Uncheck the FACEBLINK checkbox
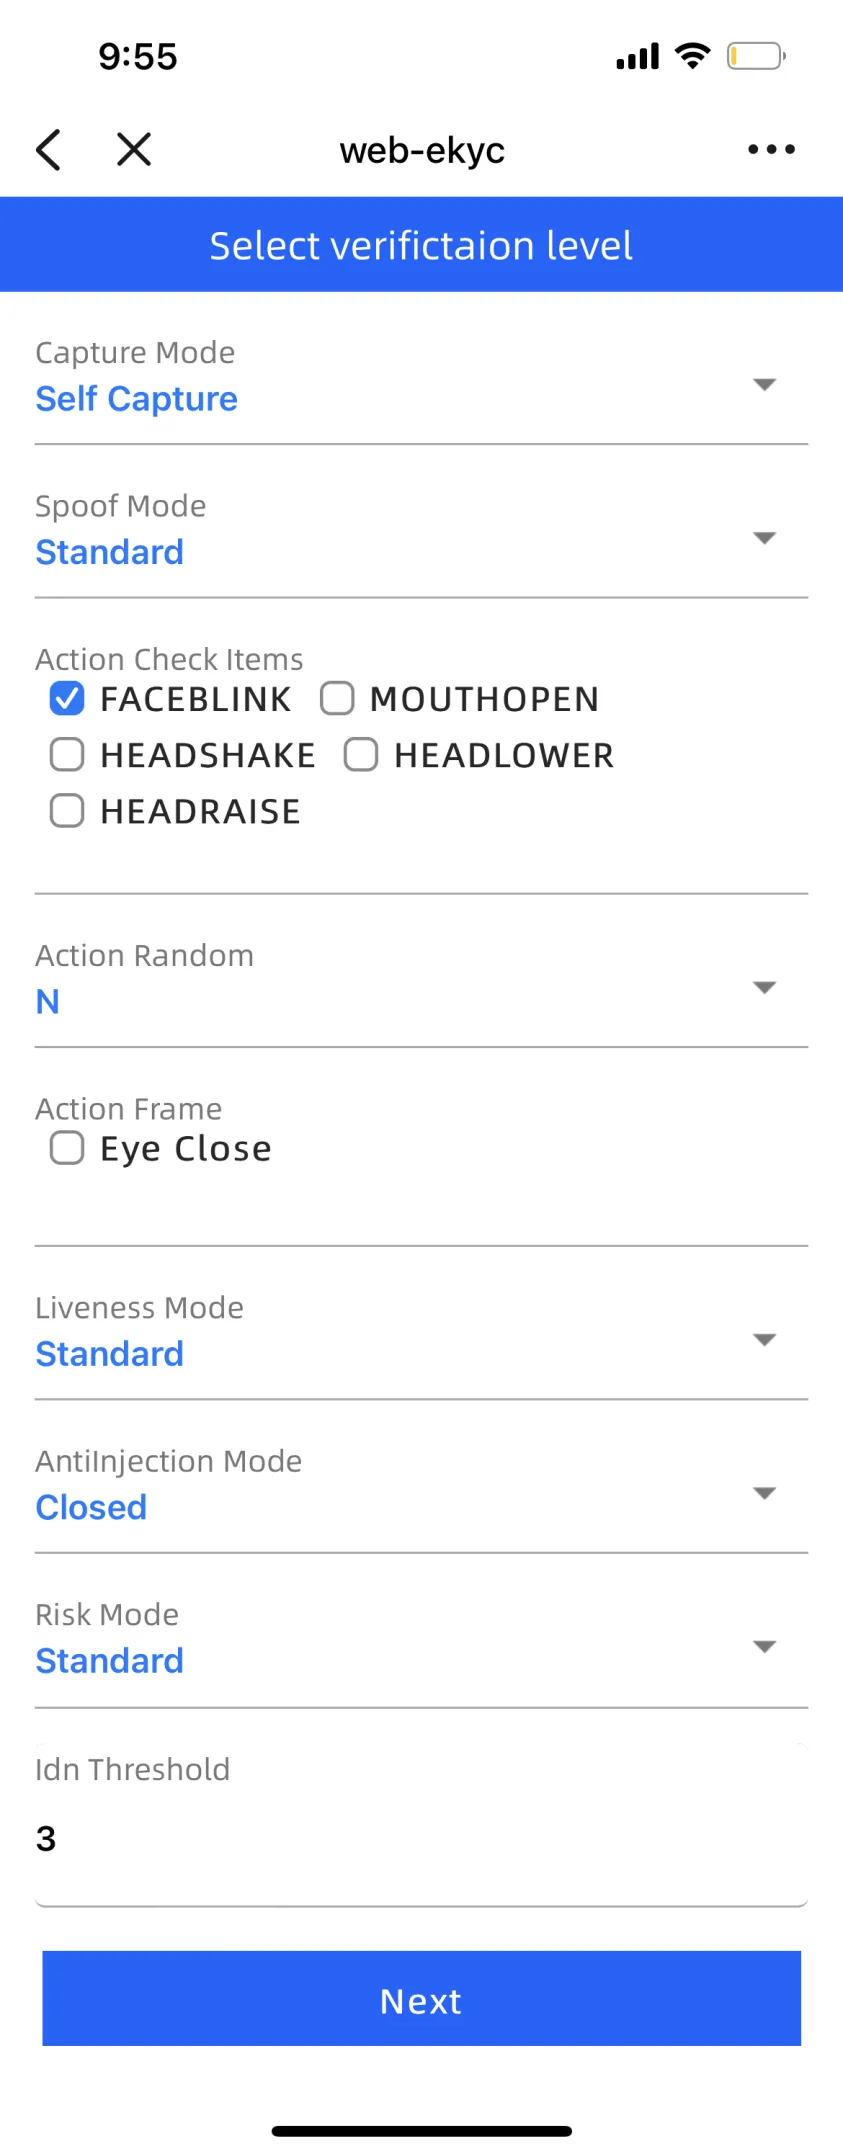Screen dimensions: 843x2153 click(67, 699)
